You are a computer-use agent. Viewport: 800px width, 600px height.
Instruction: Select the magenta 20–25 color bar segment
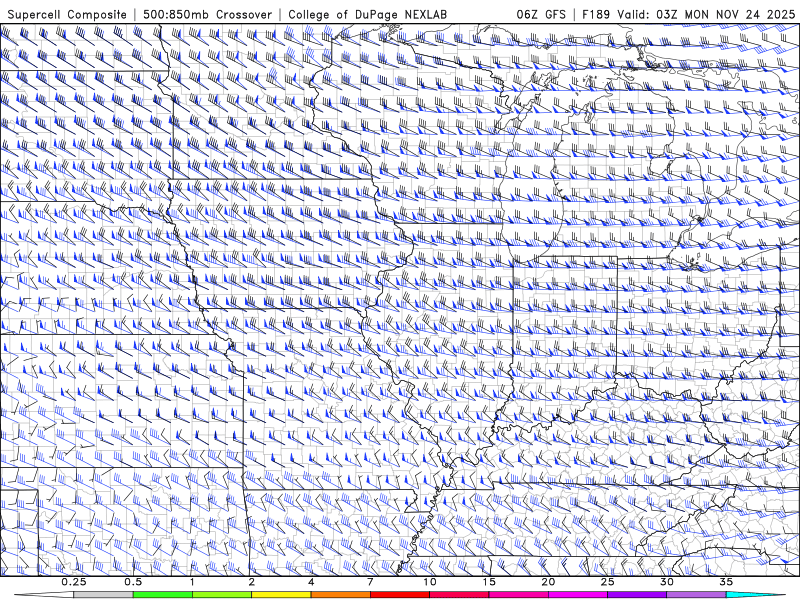pyautogui.click(x=578, y=595)
